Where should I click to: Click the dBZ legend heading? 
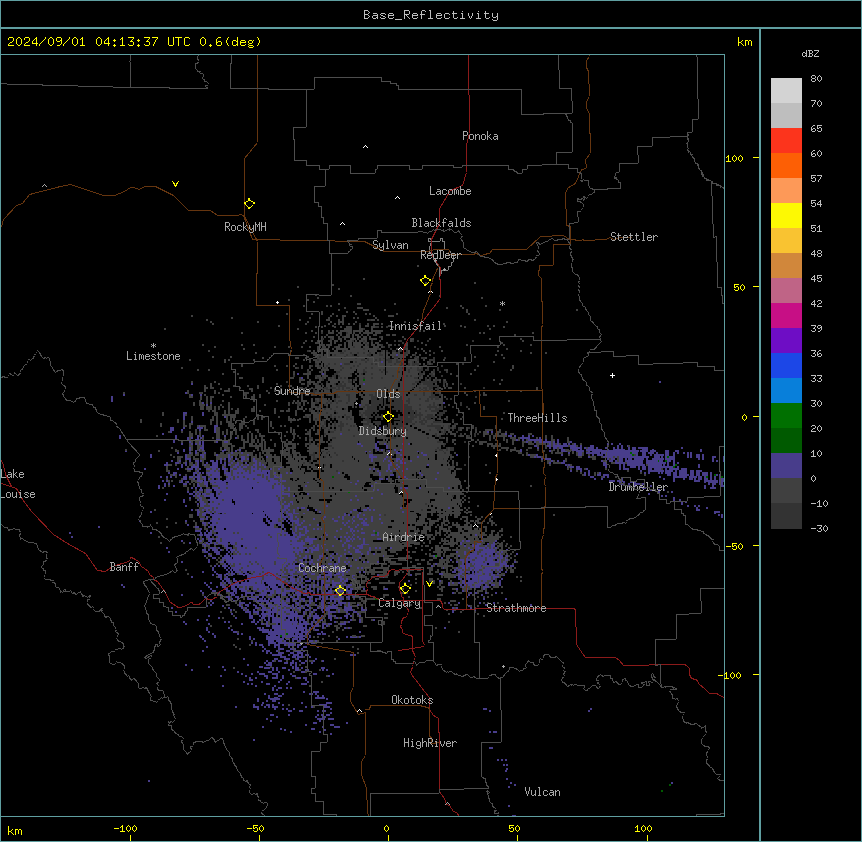[x=810, y=53]
